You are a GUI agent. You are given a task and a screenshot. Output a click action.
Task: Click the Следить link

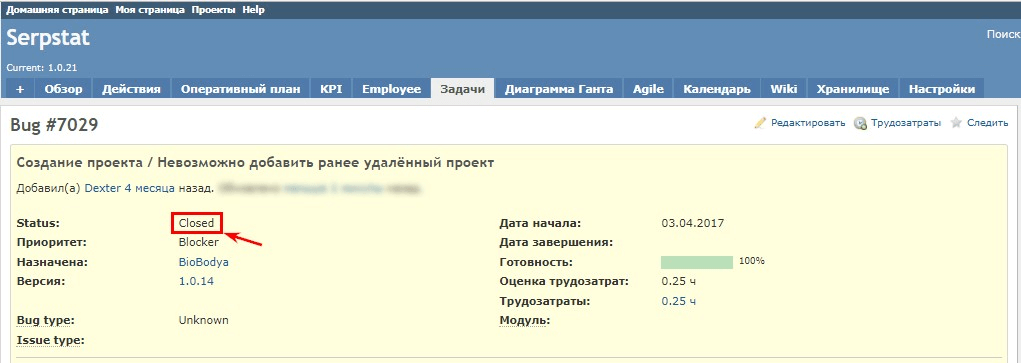(987, 123)
